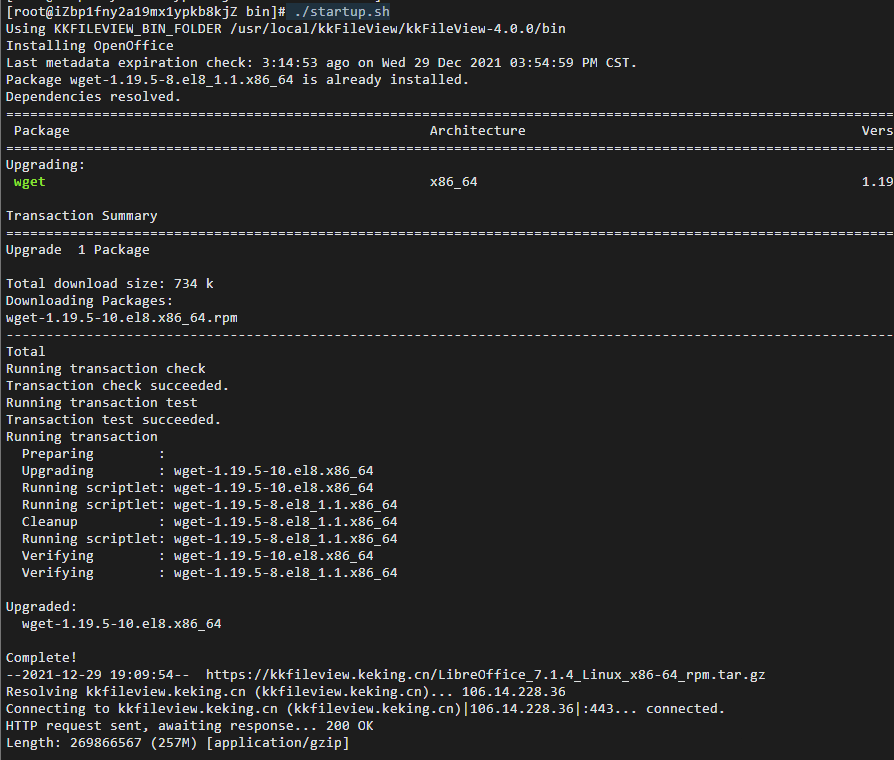Click the Upgrade 1 Package line
This screenshot has width=894, height=760.
click(78, 250)
